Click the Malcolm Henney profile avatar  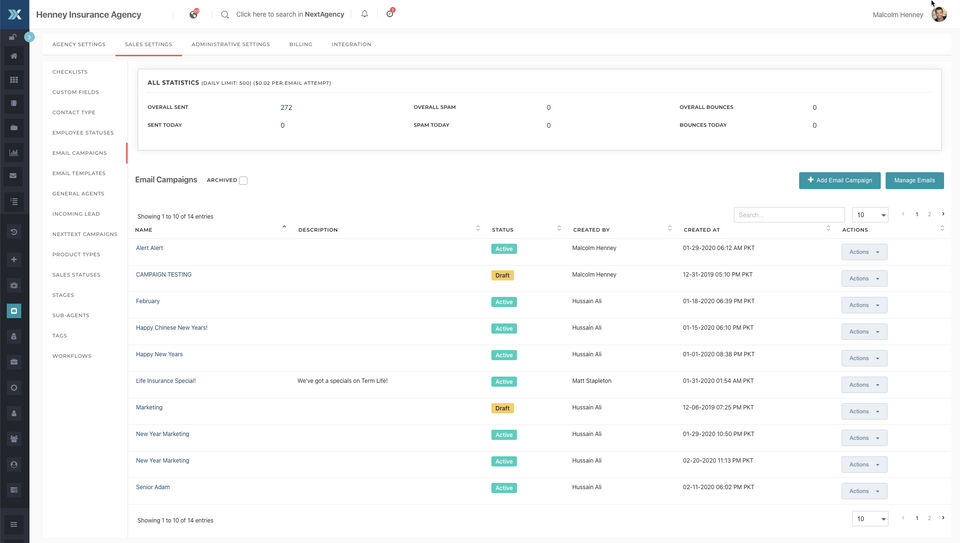[x=939, y=14]
